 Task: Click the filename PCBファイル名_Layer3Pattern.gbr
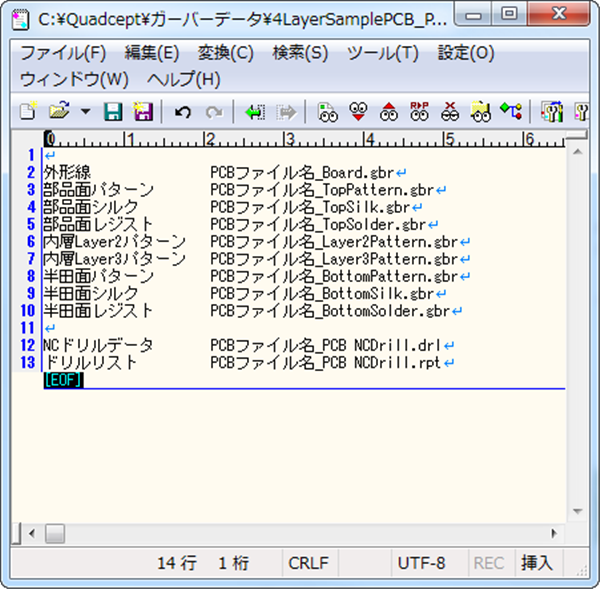[334, 259]
